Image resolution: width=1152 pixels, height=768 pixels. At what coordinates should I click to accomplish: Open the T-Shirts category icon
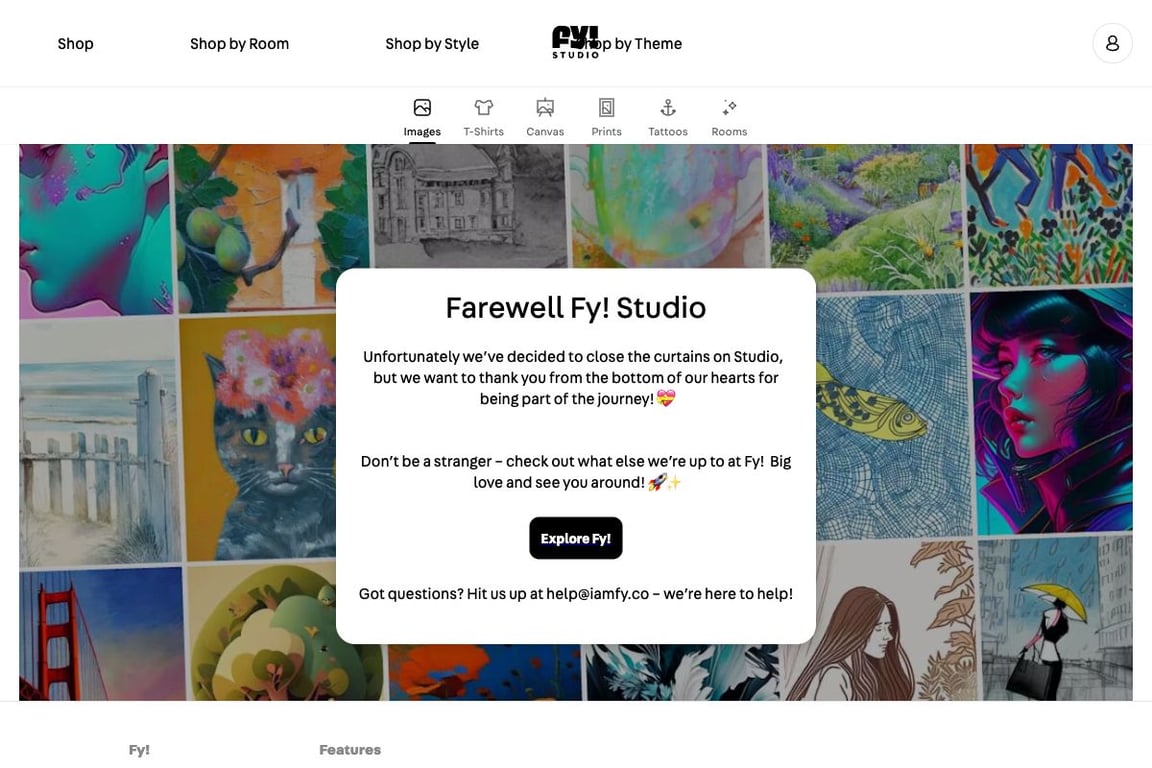(x=483, y=107)
